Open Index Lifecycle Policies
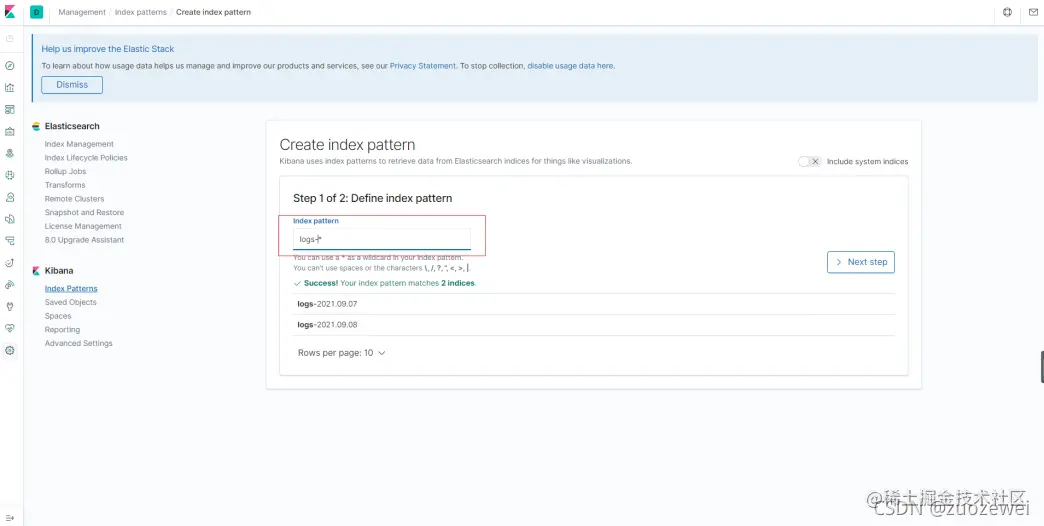1044x526 pixels. [86, 158]
